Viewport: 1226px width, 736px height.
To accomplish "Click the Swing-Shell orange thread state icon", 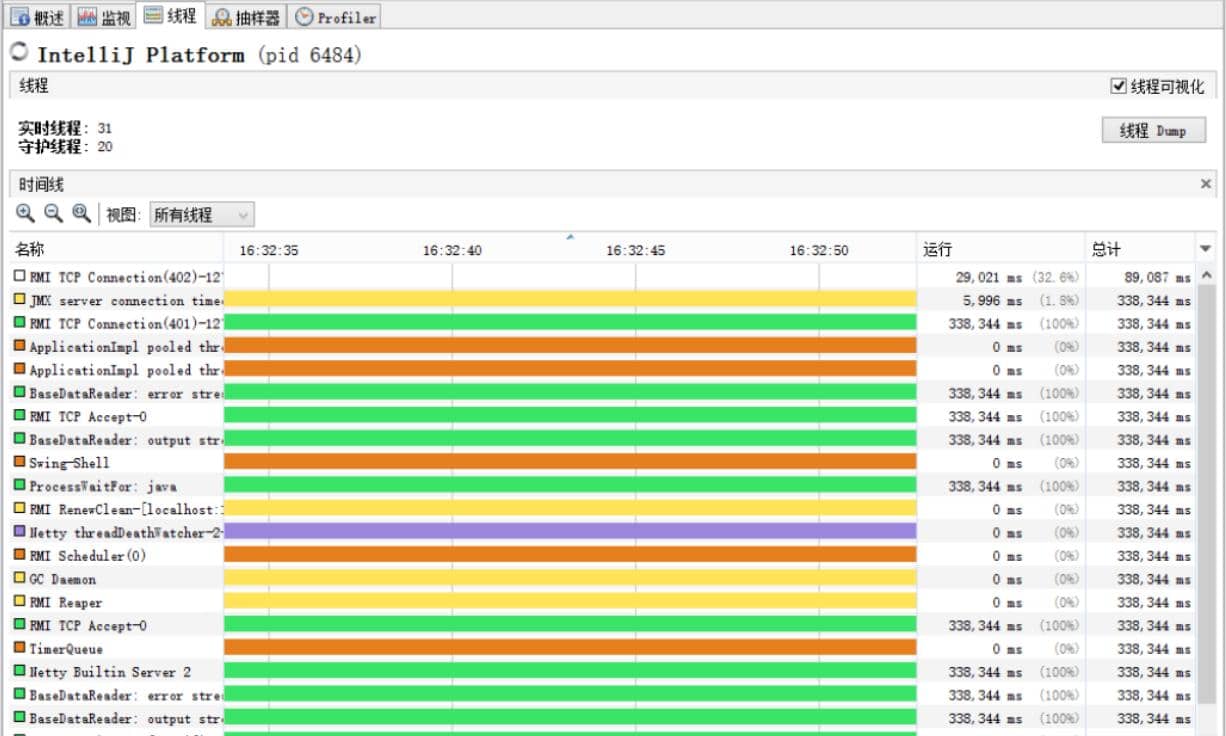I will [19, 462].
